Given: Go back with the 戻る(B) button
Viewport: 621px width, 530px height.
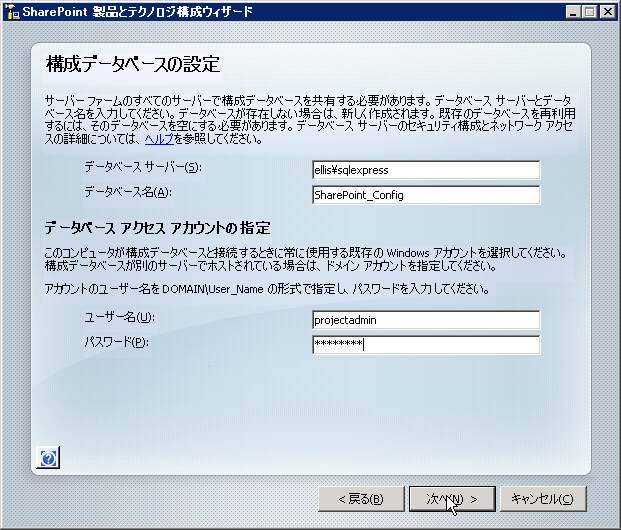Looking at the screenshot, I should 360,499.
